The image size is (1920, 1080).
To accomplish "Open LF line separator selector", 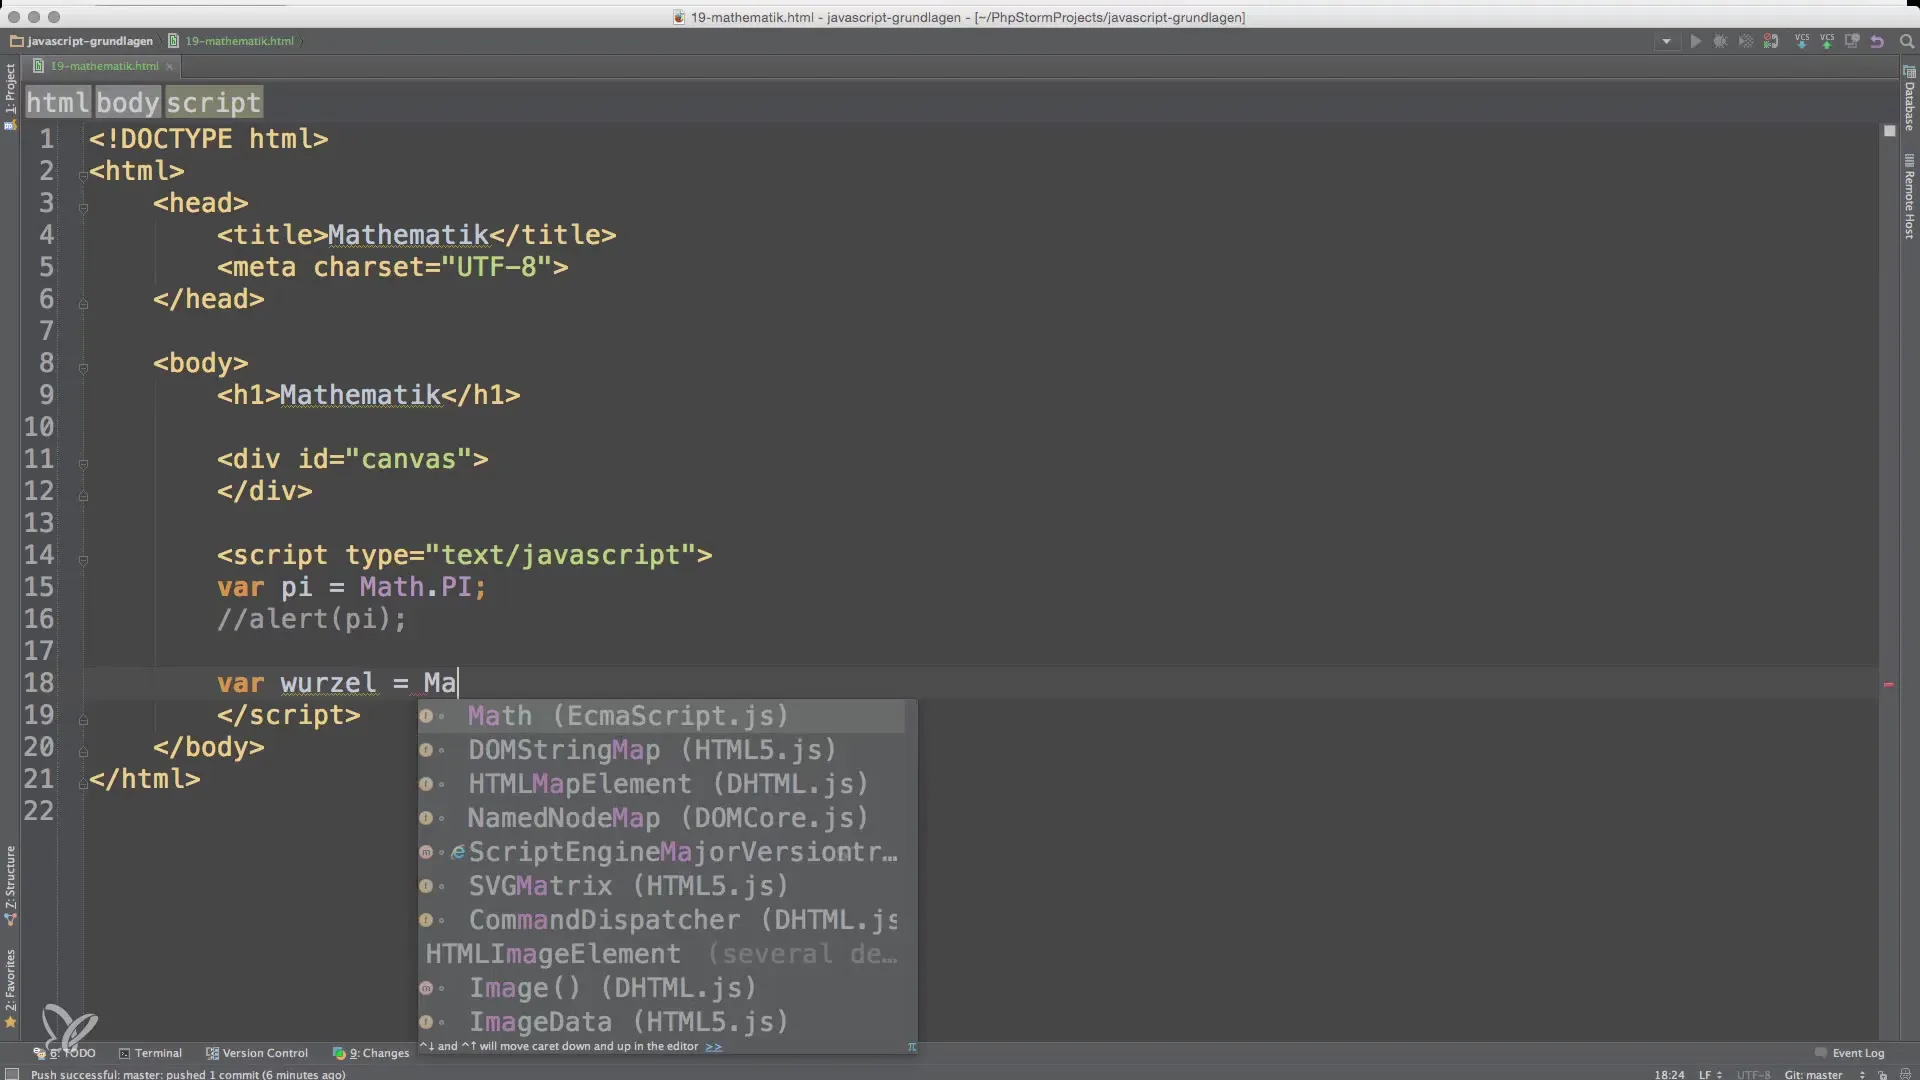I will (1710, 1075).
